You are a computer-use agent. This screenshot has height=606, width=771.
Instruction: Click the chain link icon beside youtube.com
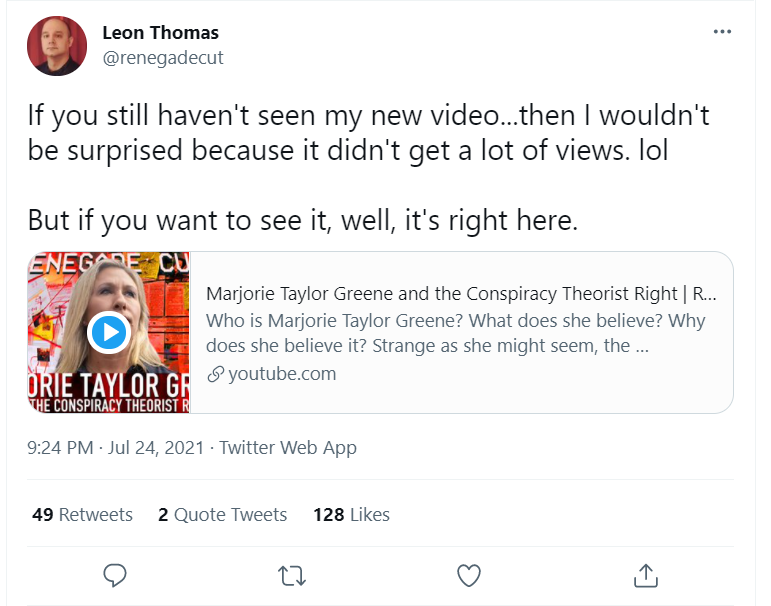tap(215, 374)
